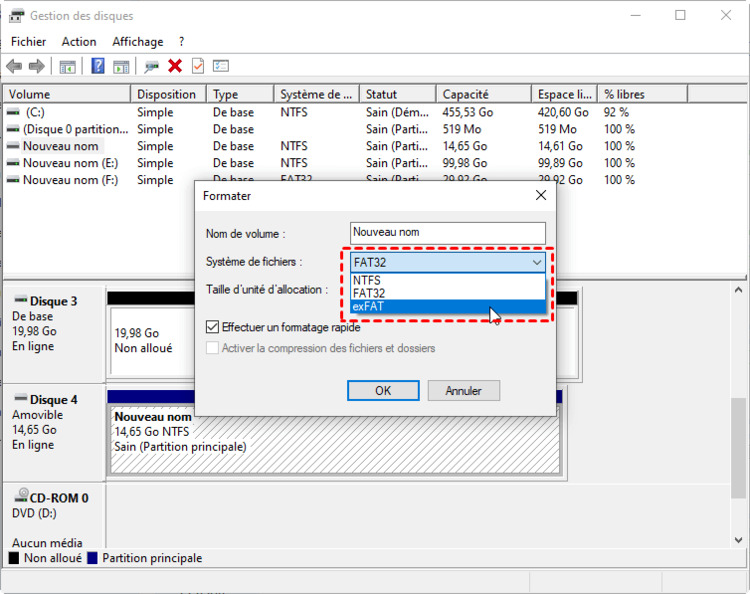Click the 92 % free value
Screen dimensions: 750x594
616,112
